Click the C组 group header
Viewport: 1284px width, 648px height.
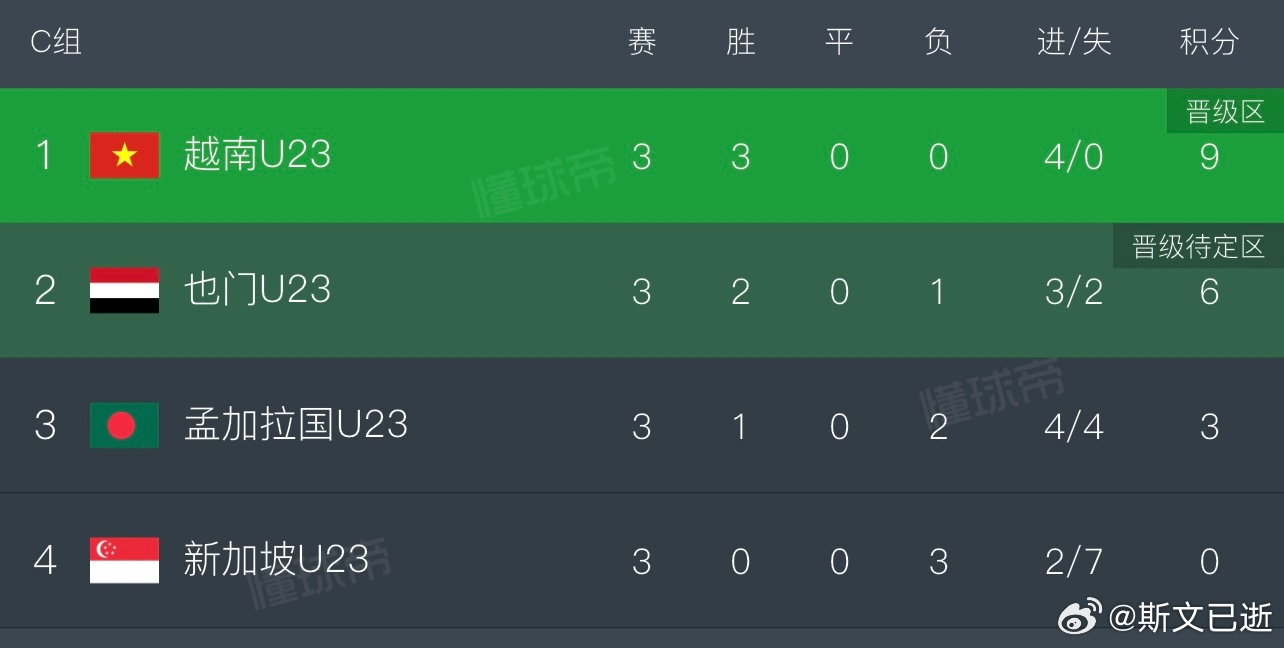(56, 42)
